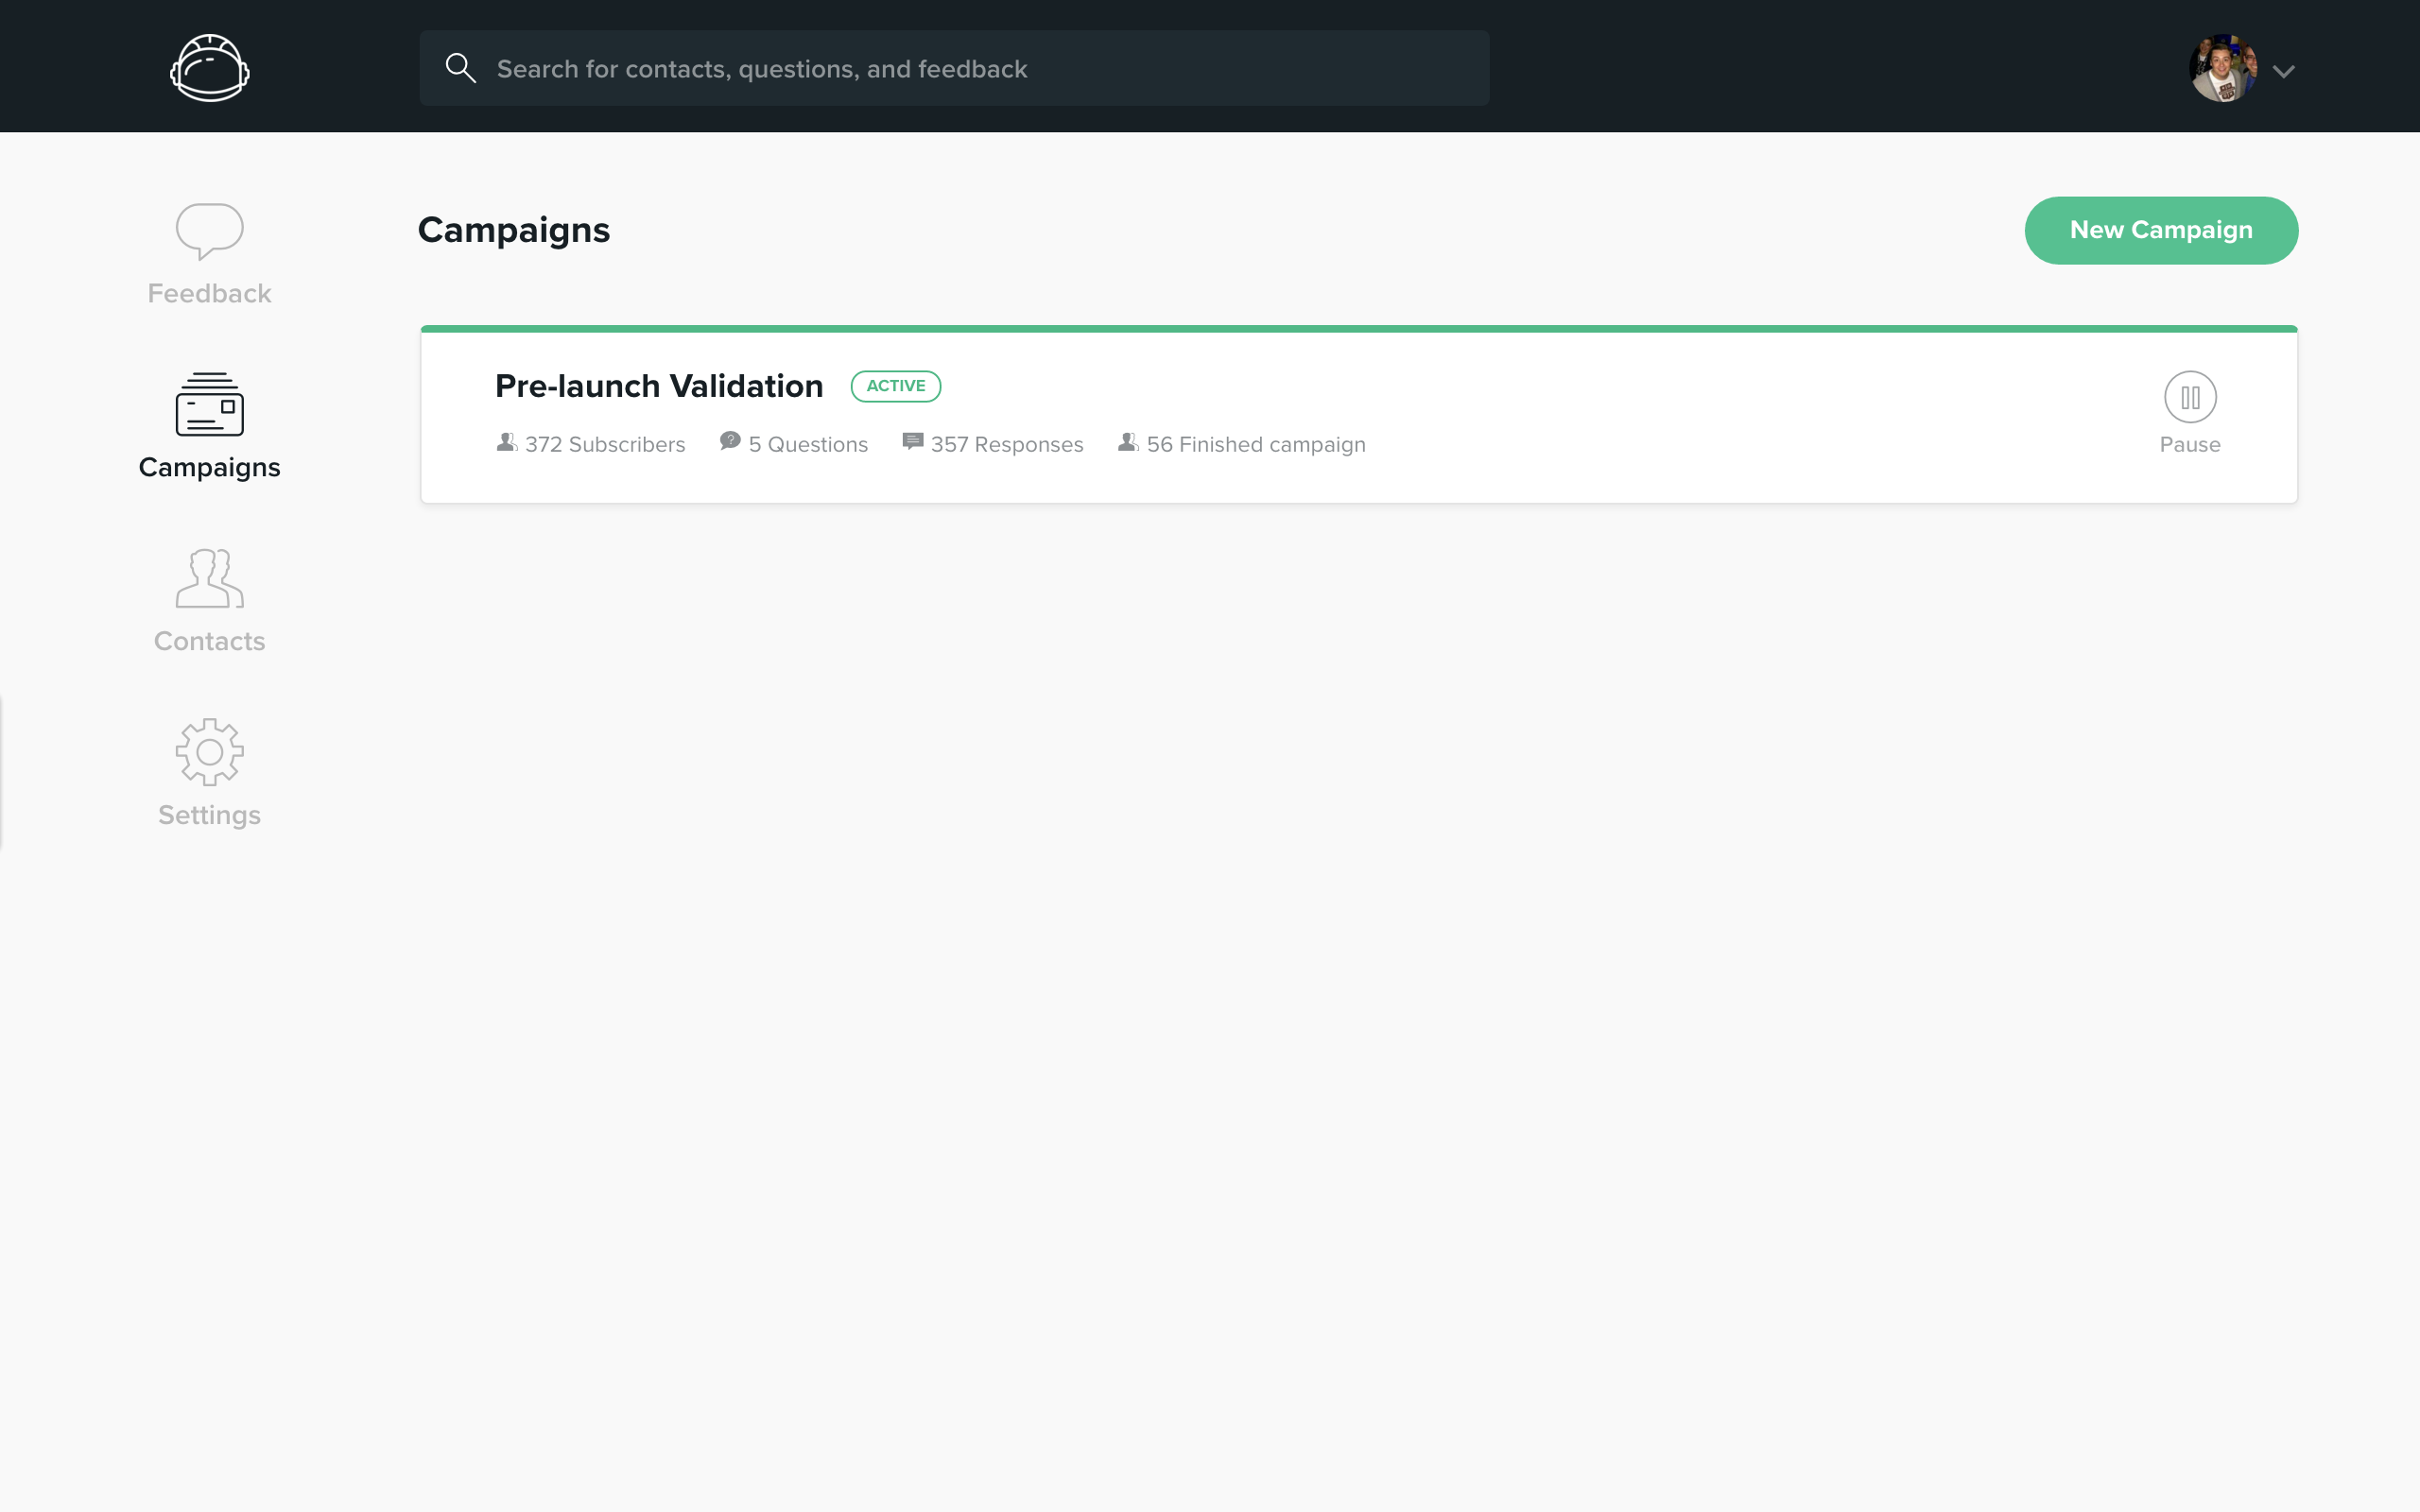
Task: Open Contacts via people icon
Action: (209, 578)
